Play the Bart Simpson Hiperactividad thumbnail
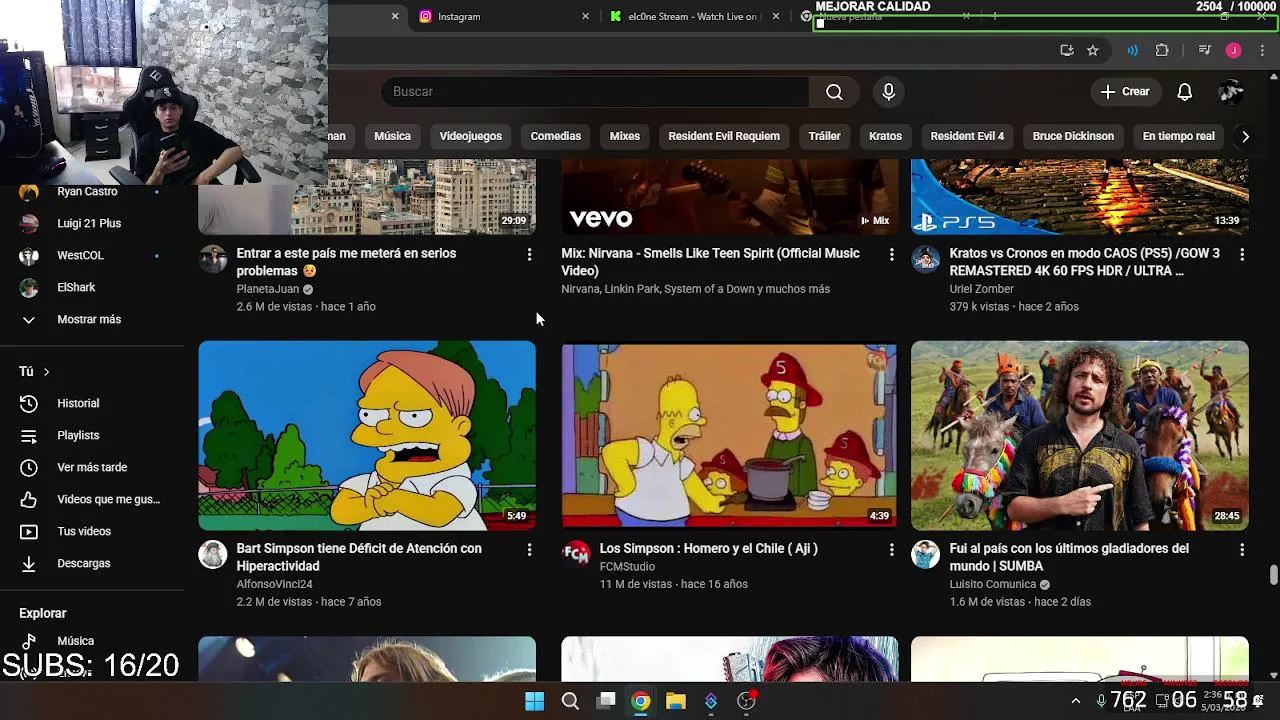The image size is (1280, 720). click(x=367, y=436)
